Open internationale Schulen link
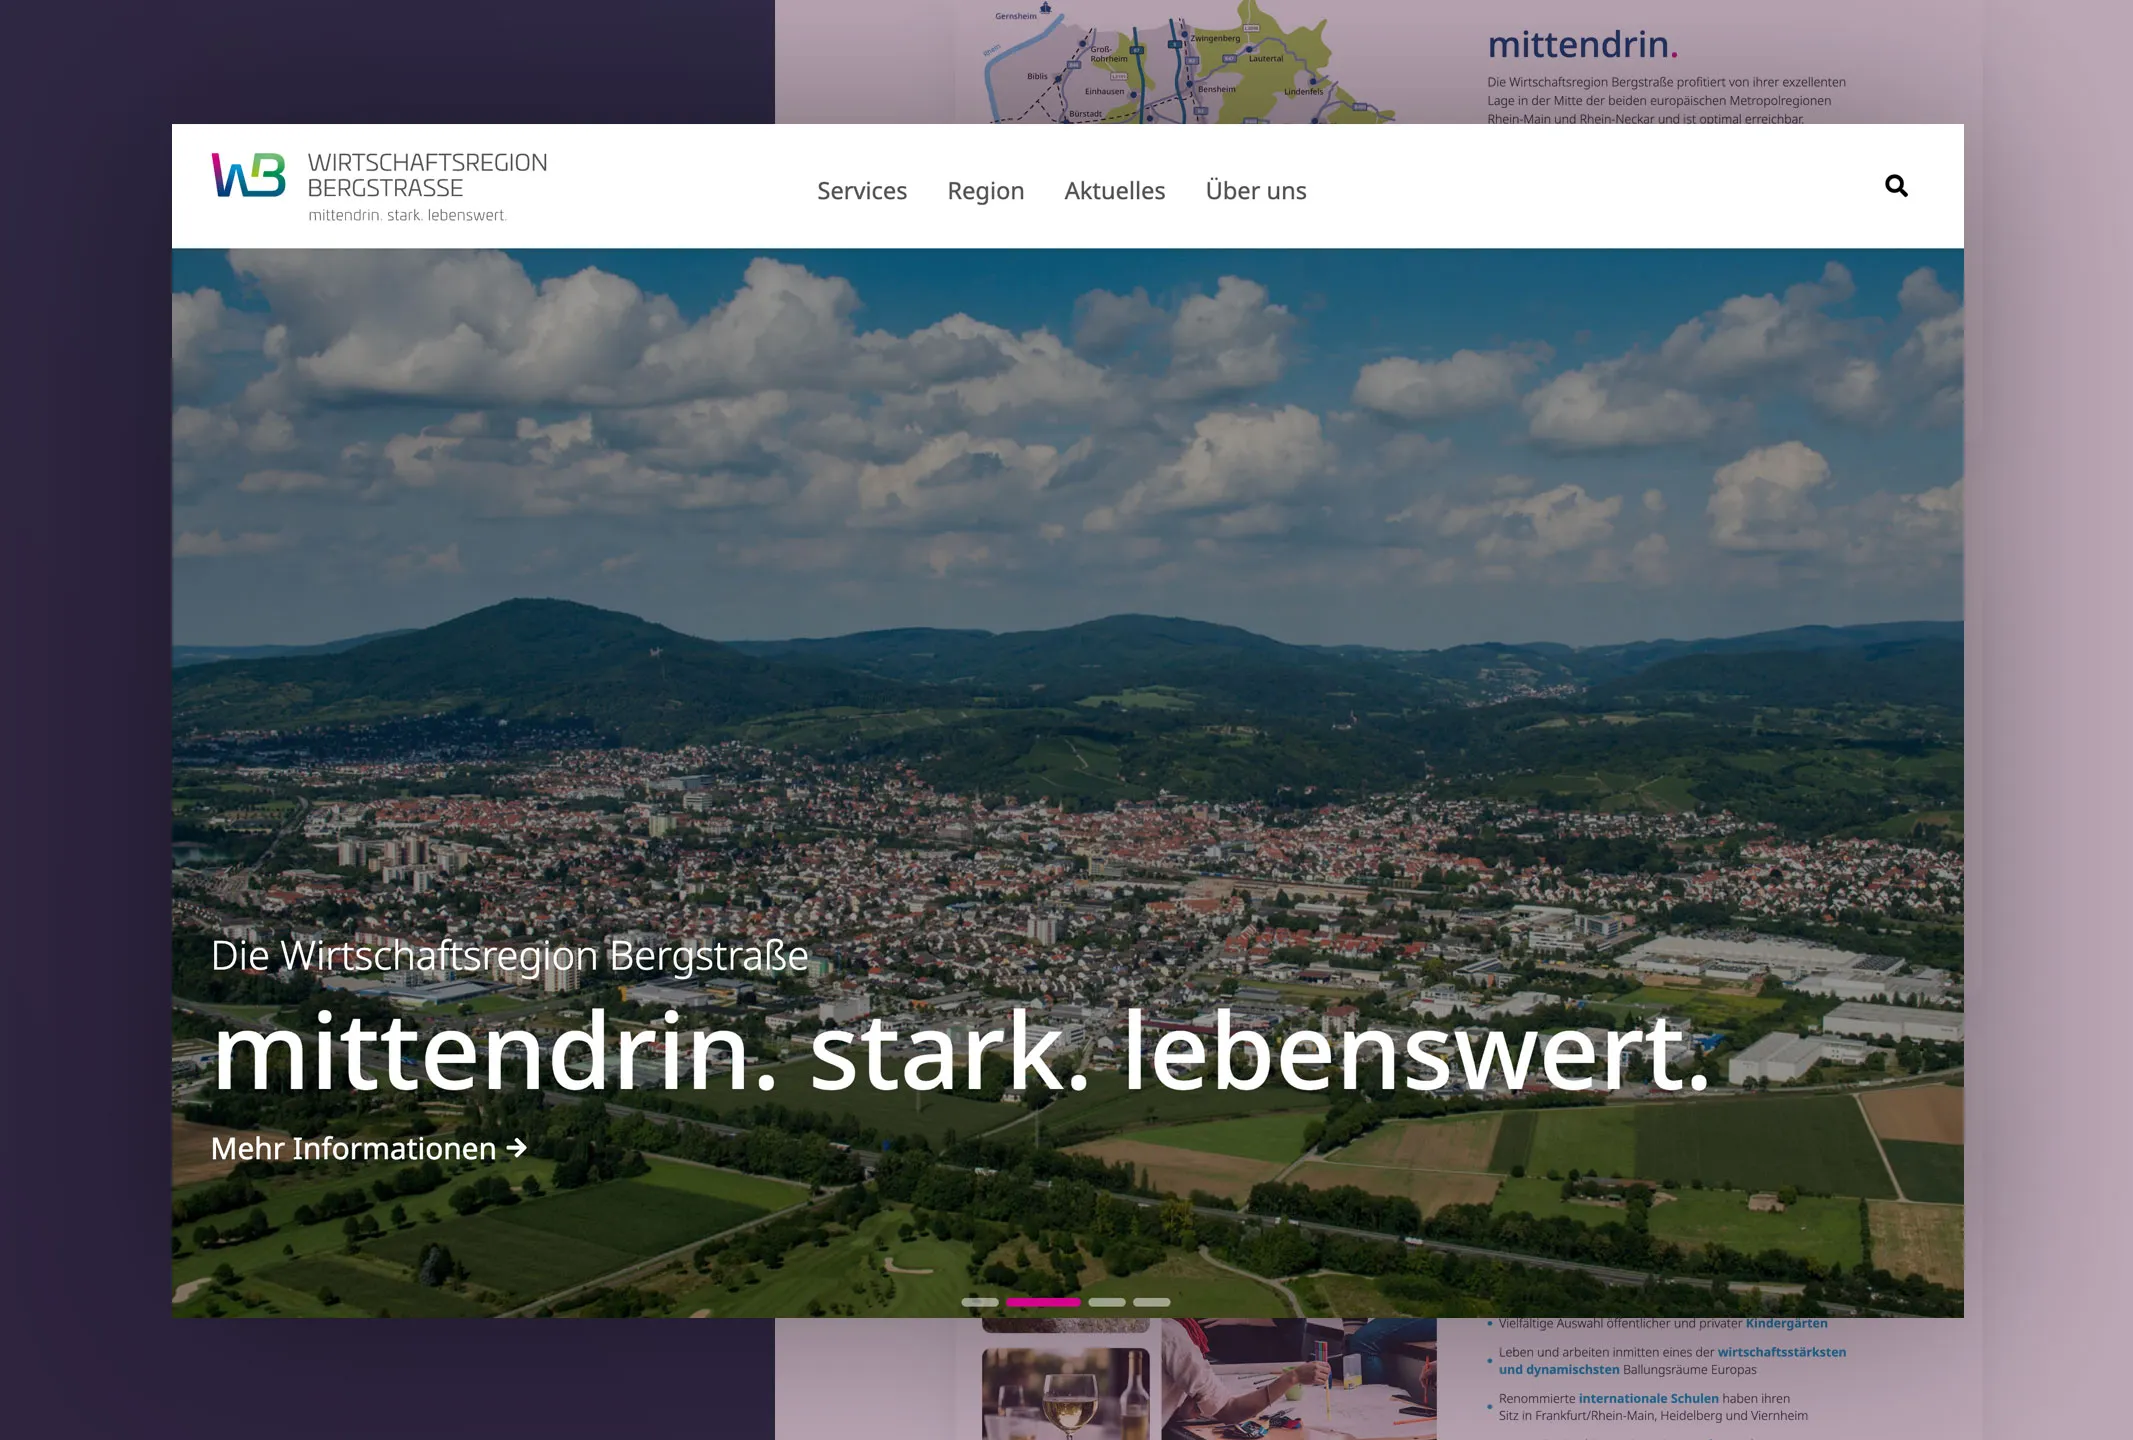2133x1440 pixels. [1648, 1399]
